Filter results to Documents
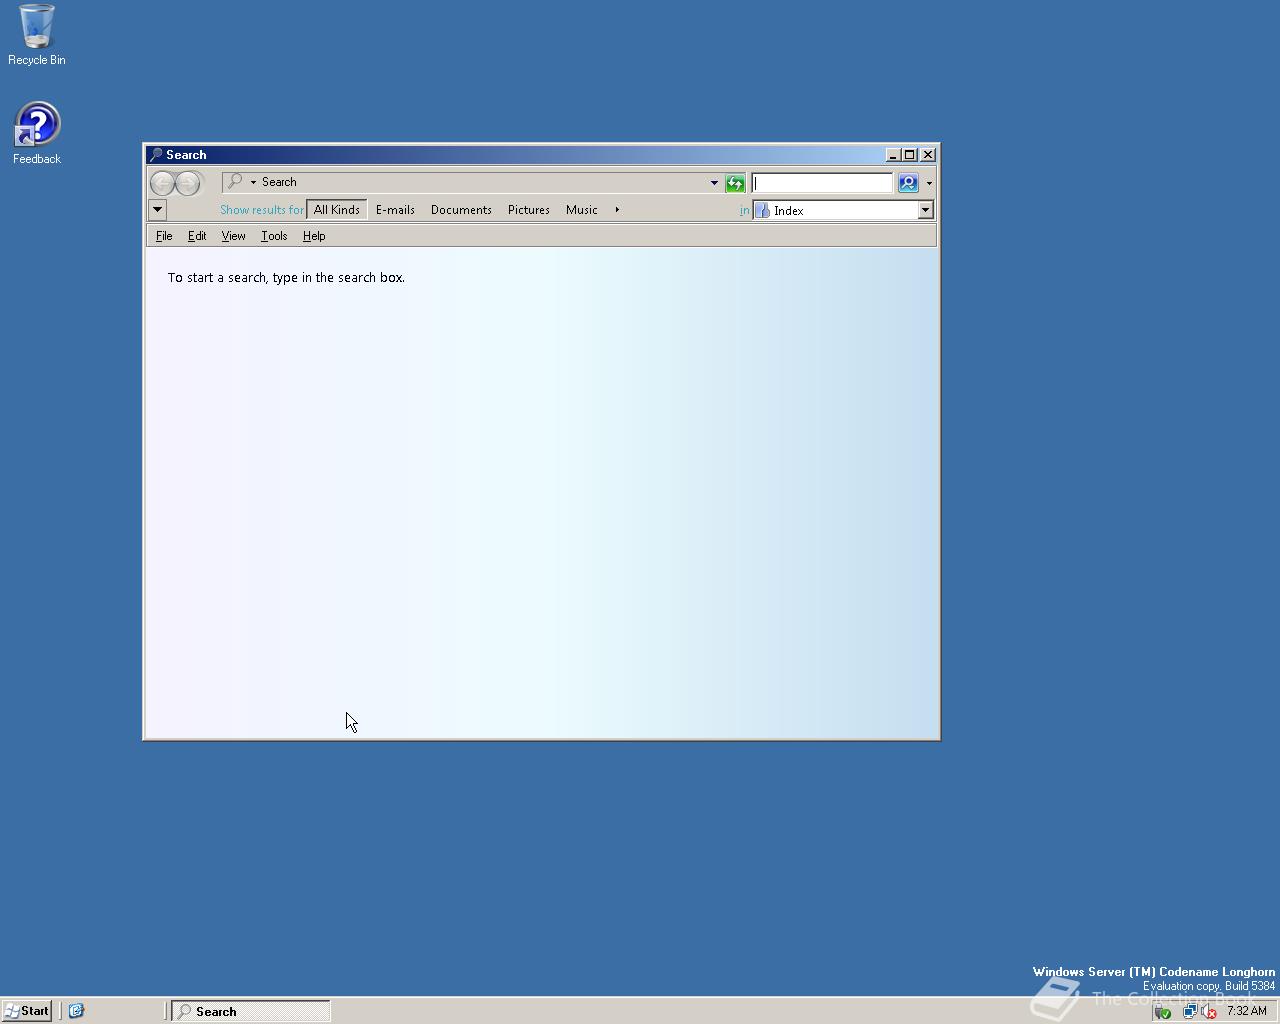Image resolution: width=1280 pixels, height=1024 pixels. point(461,210)
